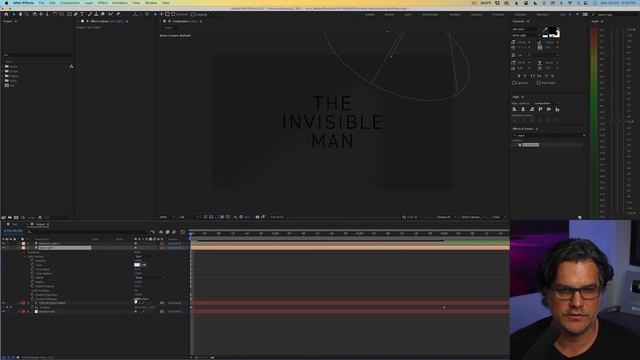The width and height of the screenshot is (640, 360).
Task: Select the Hand tool
Action: point(20,14)
